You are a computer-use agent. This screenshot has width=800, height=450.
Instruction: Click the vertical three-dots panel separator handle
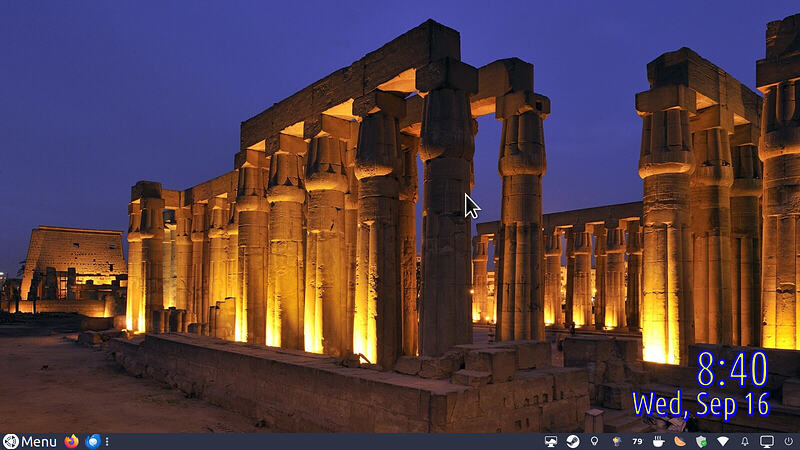point(107,441)
